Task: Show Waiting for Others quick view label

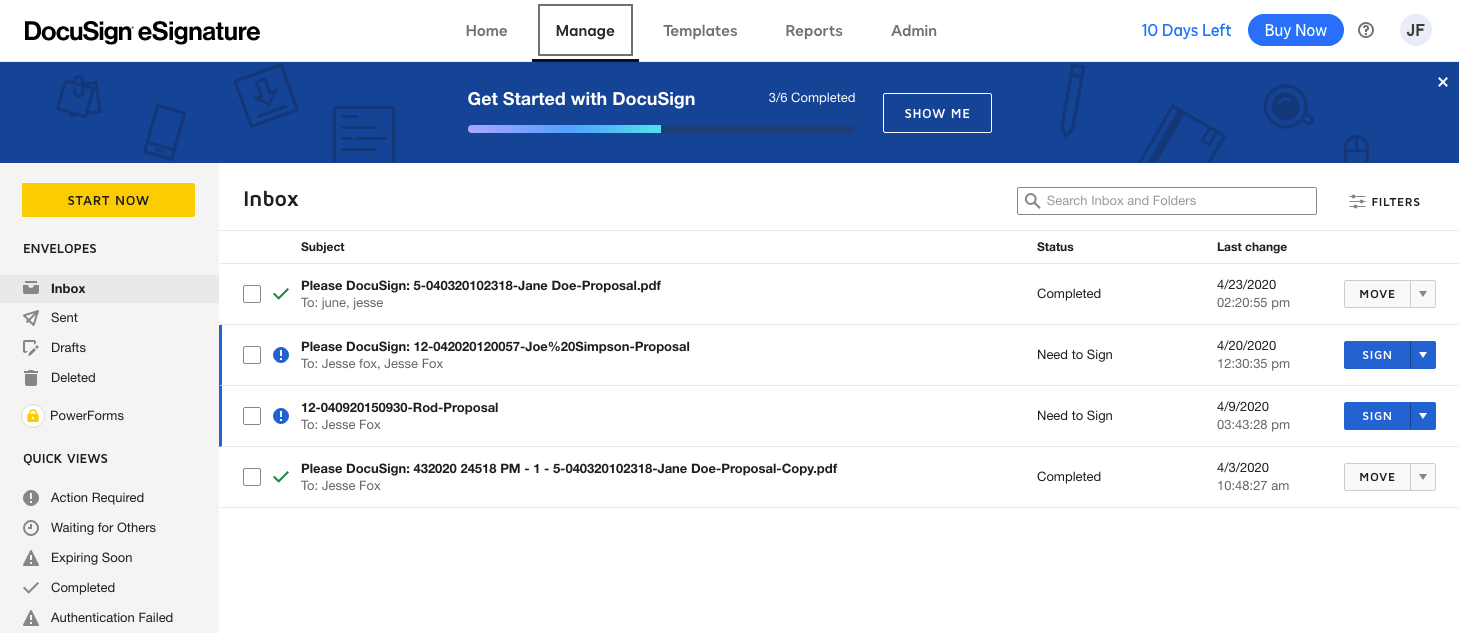Action: click(104, 528)
